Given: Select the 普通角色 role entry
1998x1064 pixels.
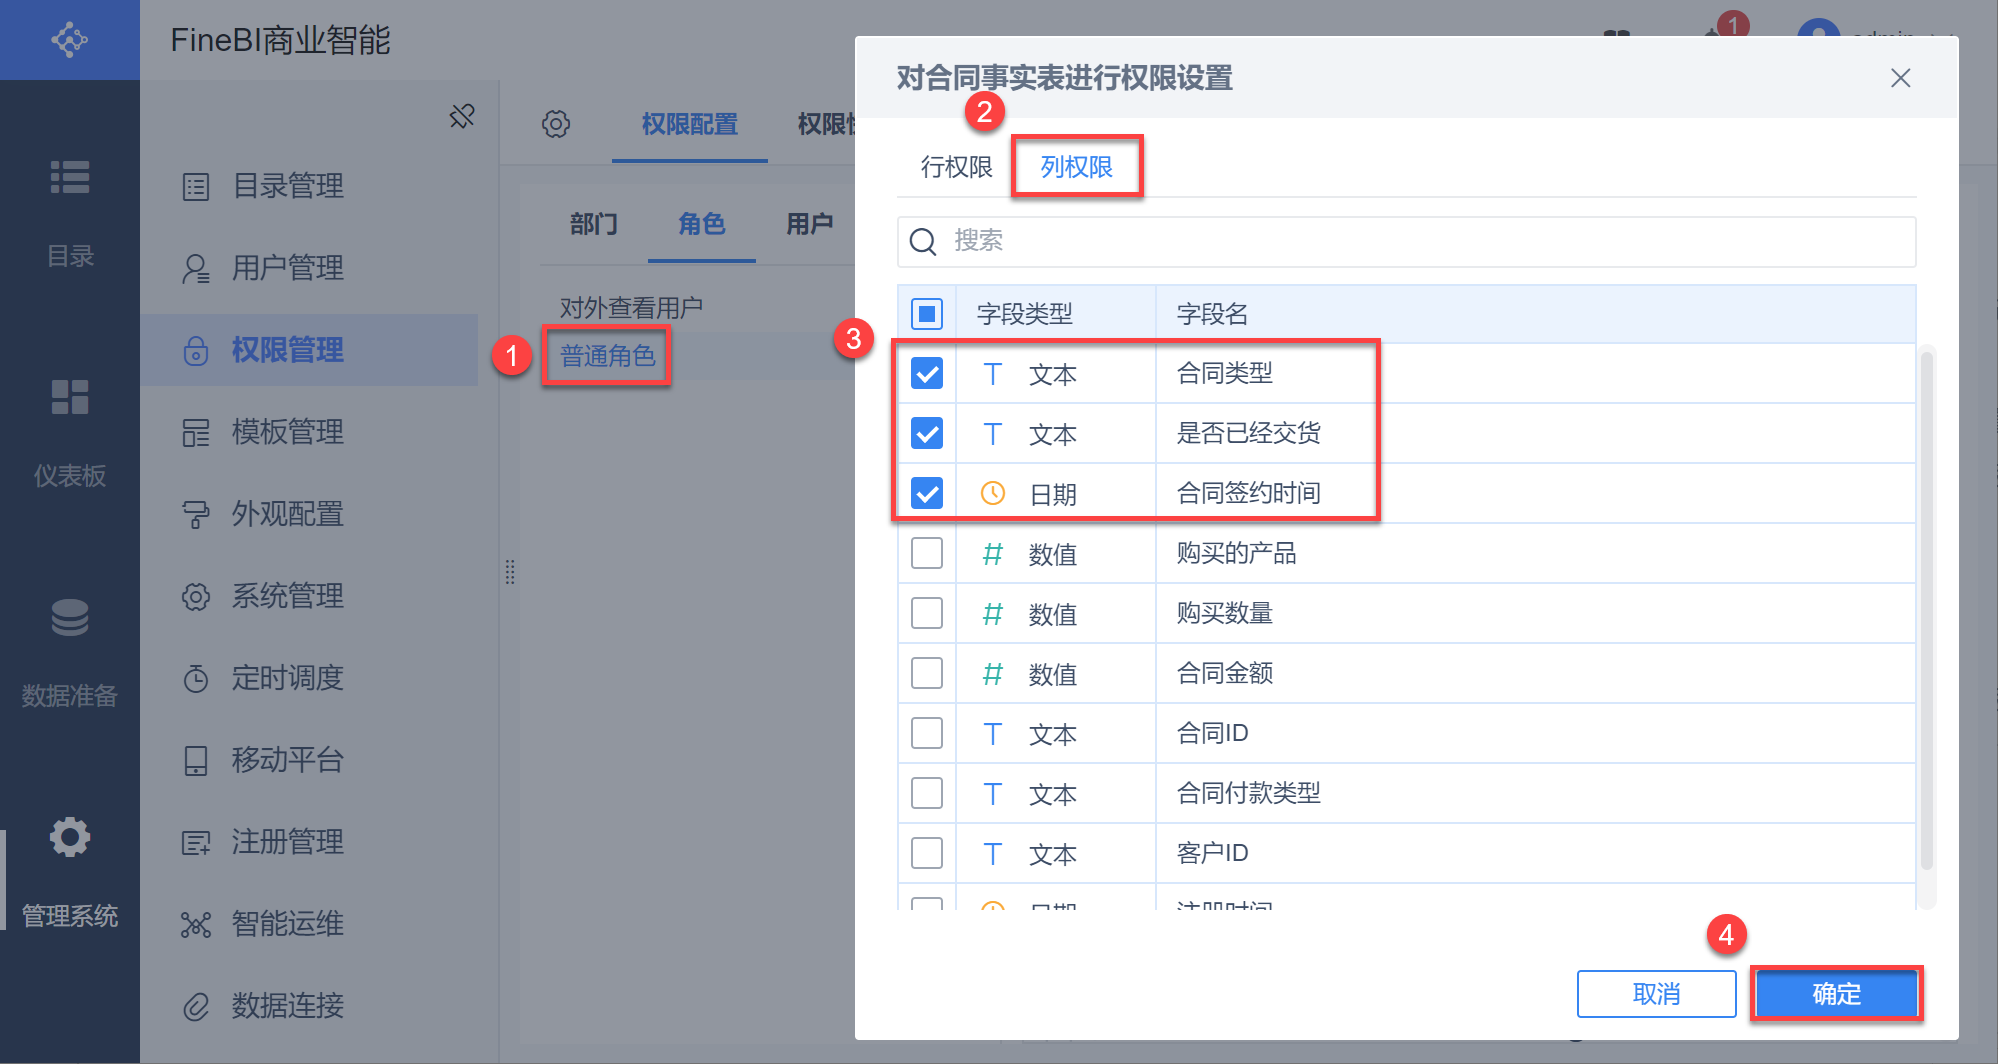Looking at the screenshot, I should 607,356.
